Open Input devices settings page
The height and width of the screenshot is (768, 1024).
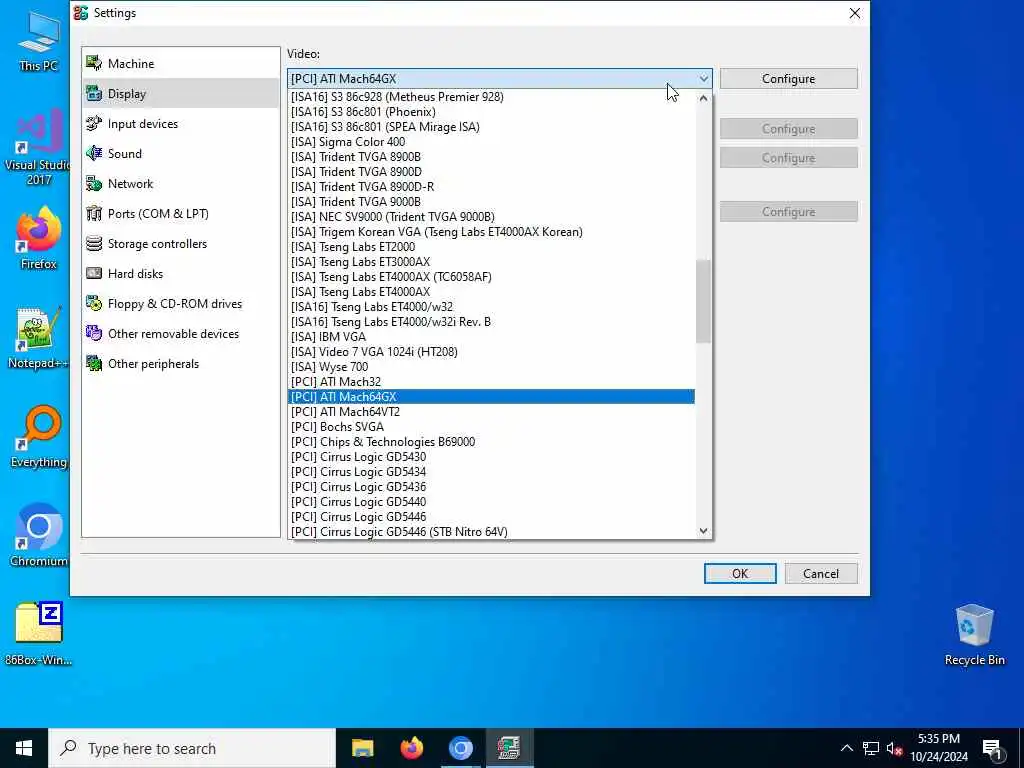point(181,123)
